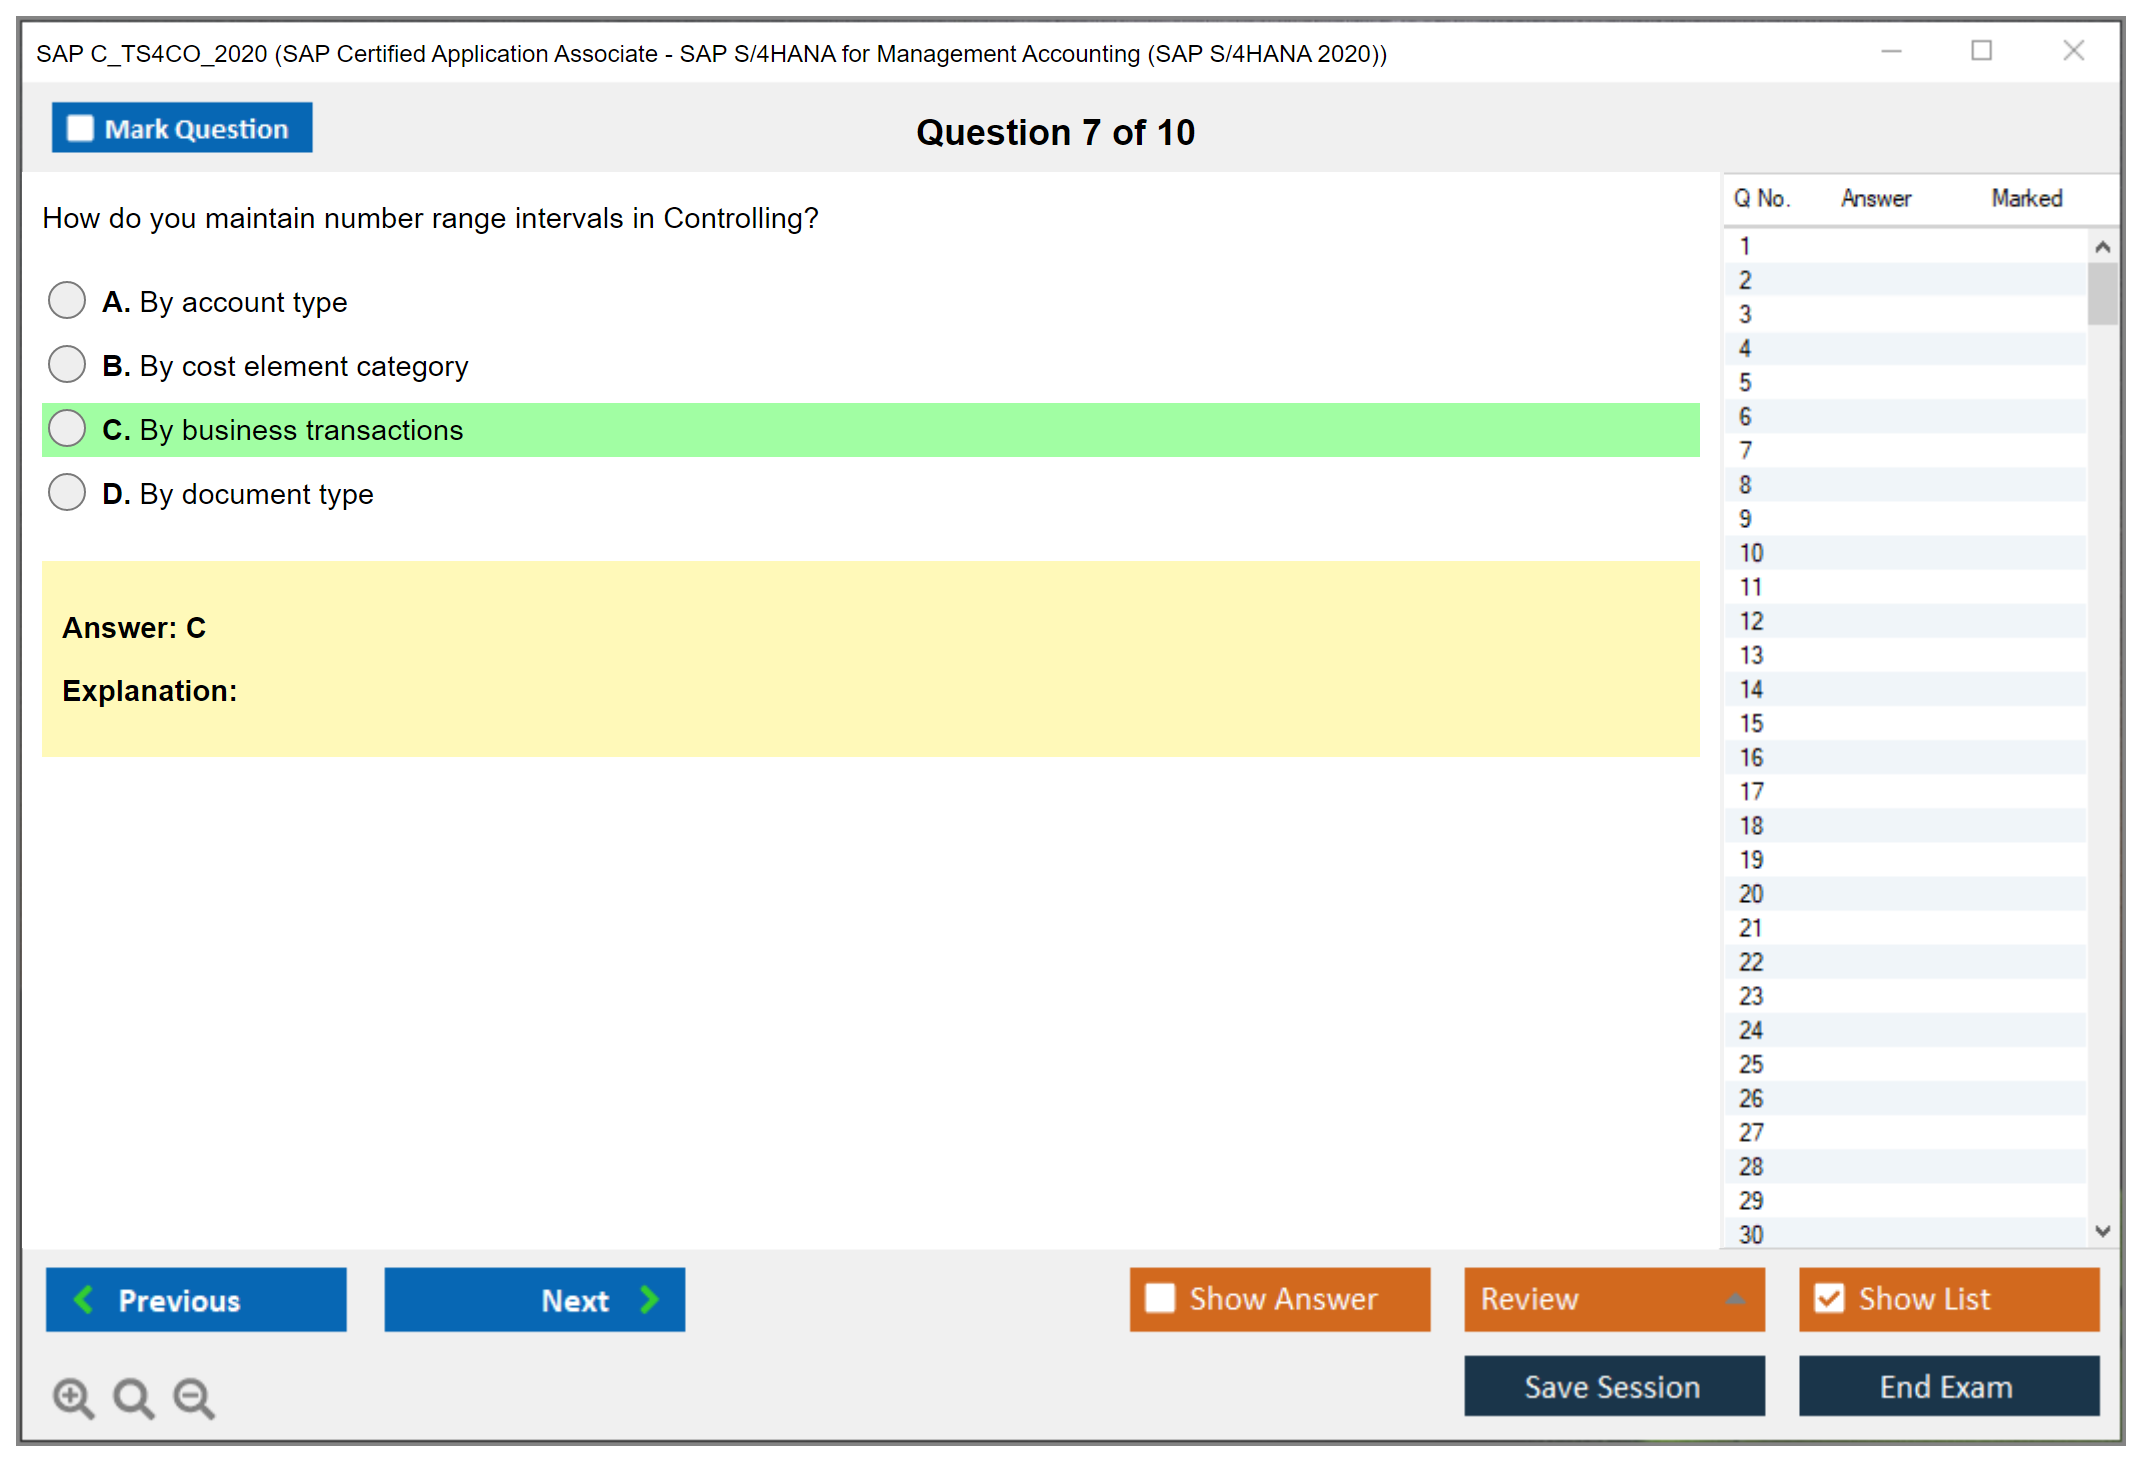The image size is (2150, 1470).
Task: Expand the Review dropdown menu
Action: pyautogui.click(x=1735, y=1299)
